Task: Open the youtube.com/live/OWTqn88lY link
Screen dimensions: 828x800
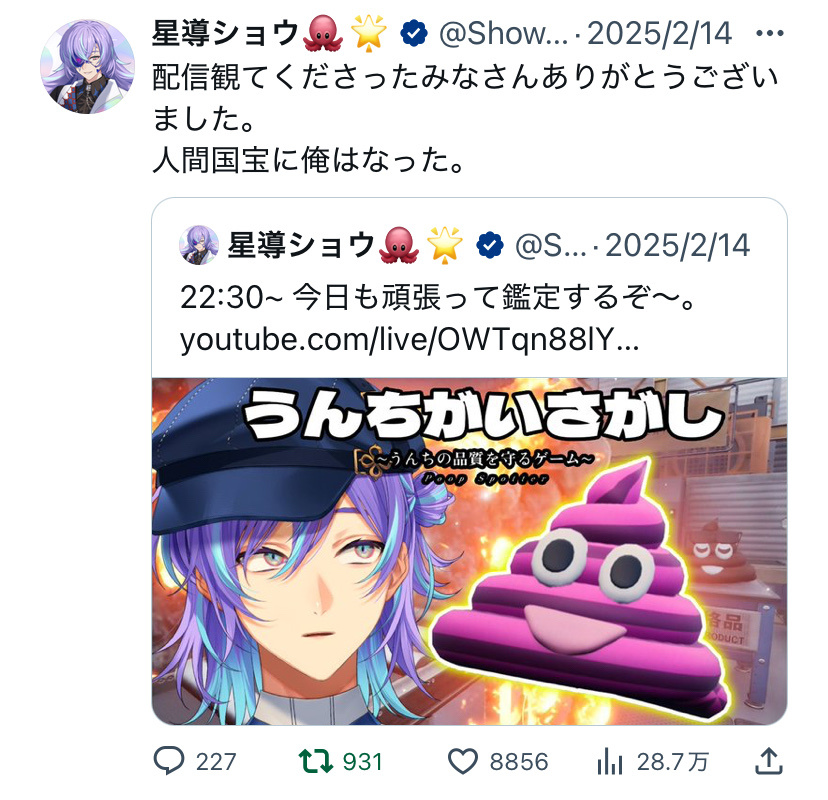Action: click(409, 340)
